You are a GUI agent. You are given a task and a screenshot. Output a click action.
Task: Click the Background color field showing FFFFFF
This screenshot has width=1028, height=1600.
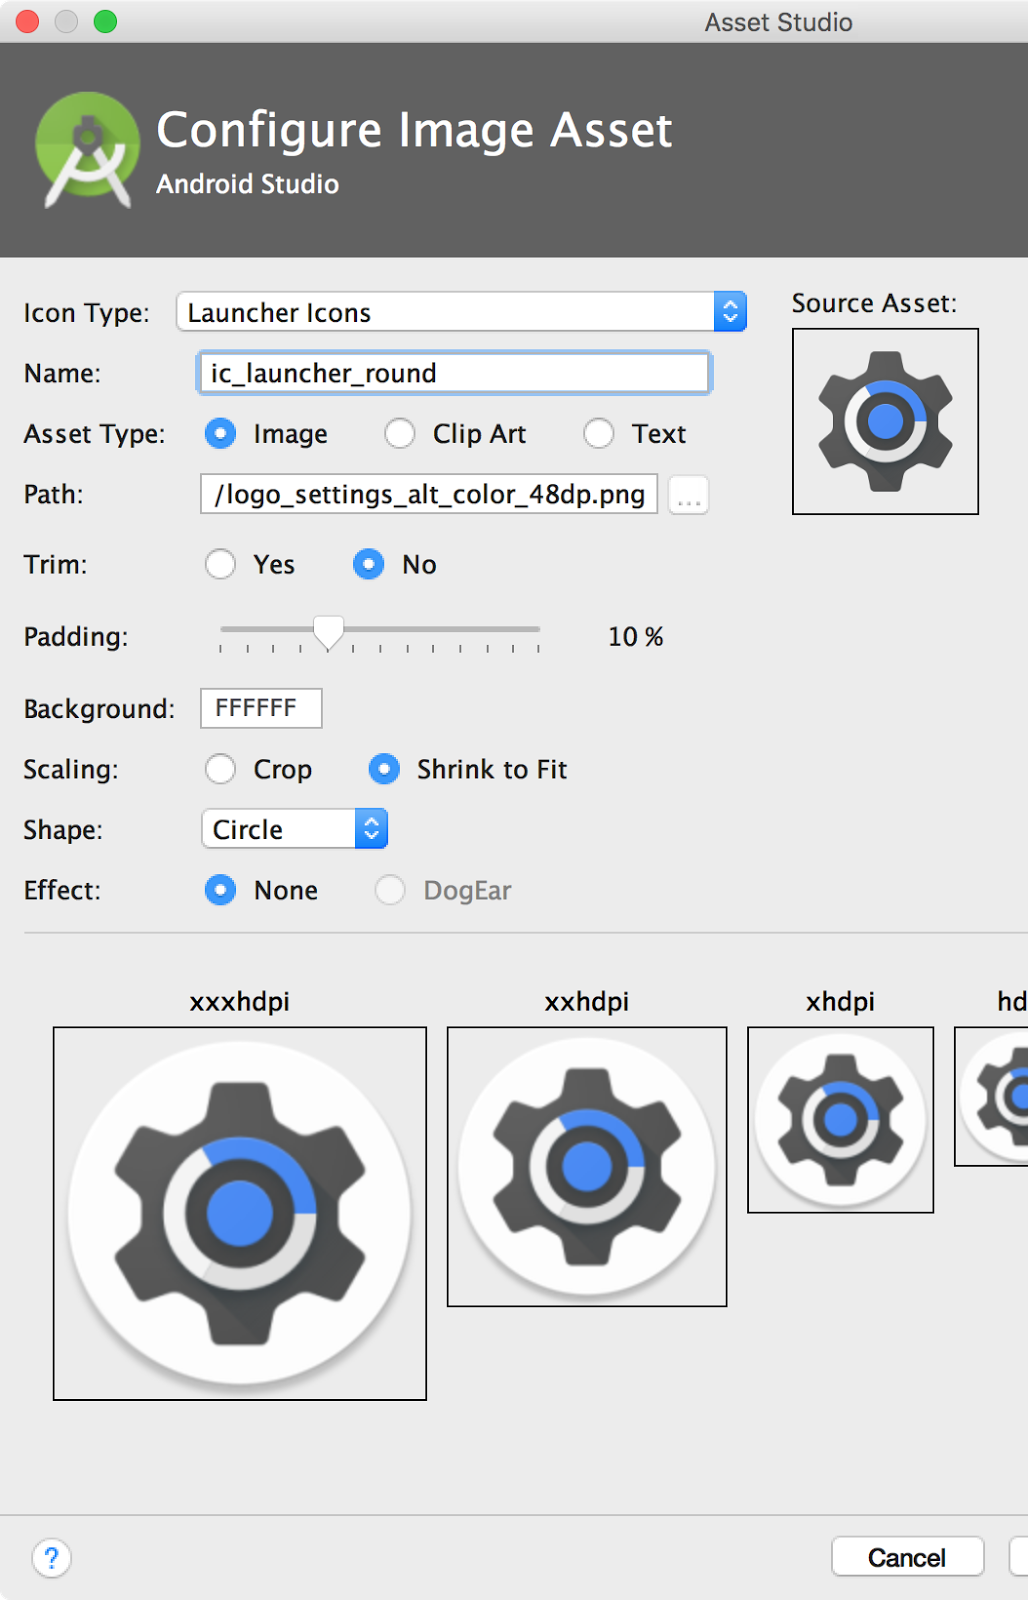pos(260,708)
